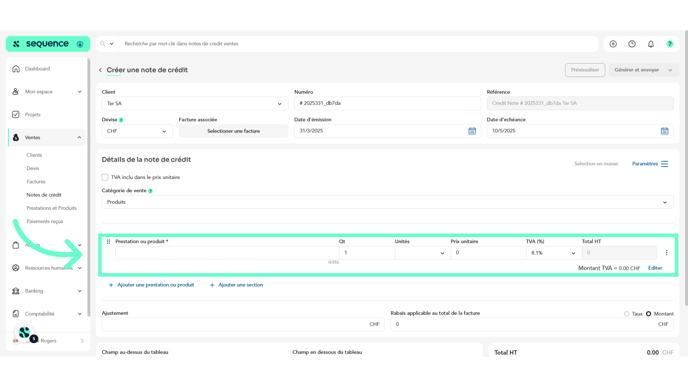Open notifications bell
The height and width of the screenshot is (387, 688).
[651, 44]
